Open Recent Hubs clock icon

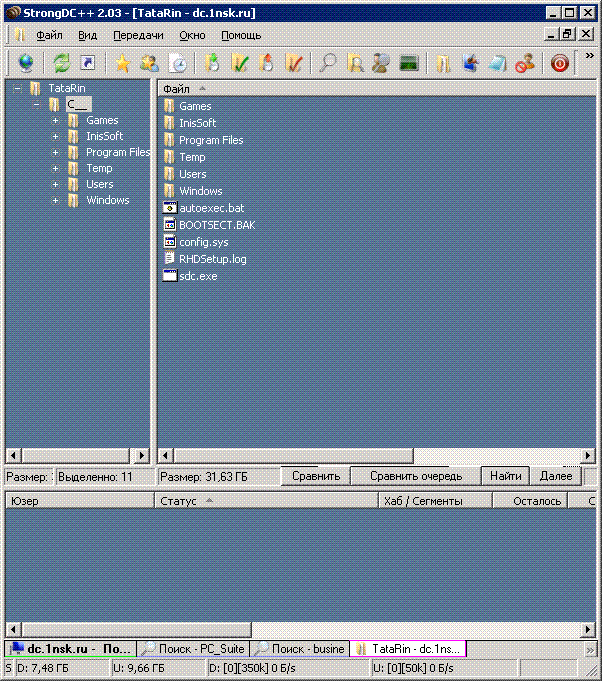177,63
